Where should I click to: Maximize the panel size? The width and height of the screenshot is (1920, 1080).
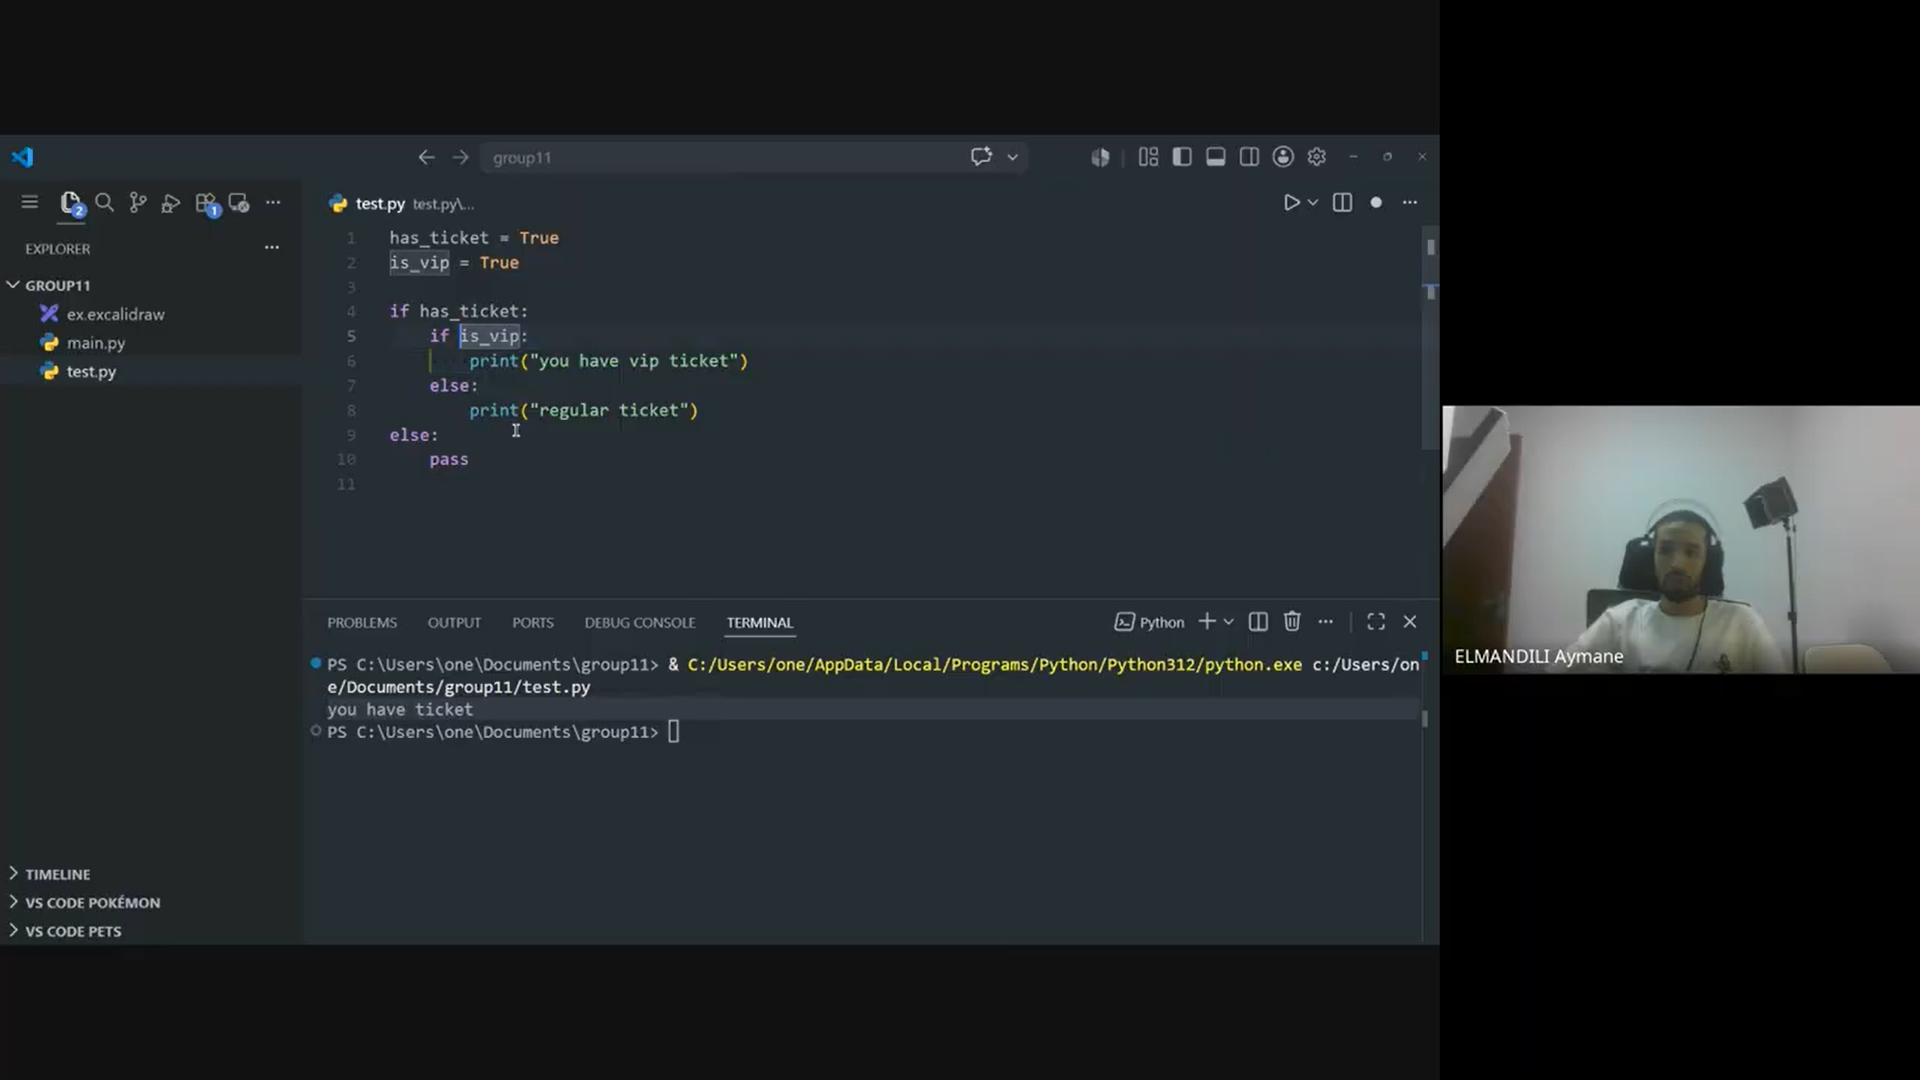pyautogui.click(x=1376, y=622)
